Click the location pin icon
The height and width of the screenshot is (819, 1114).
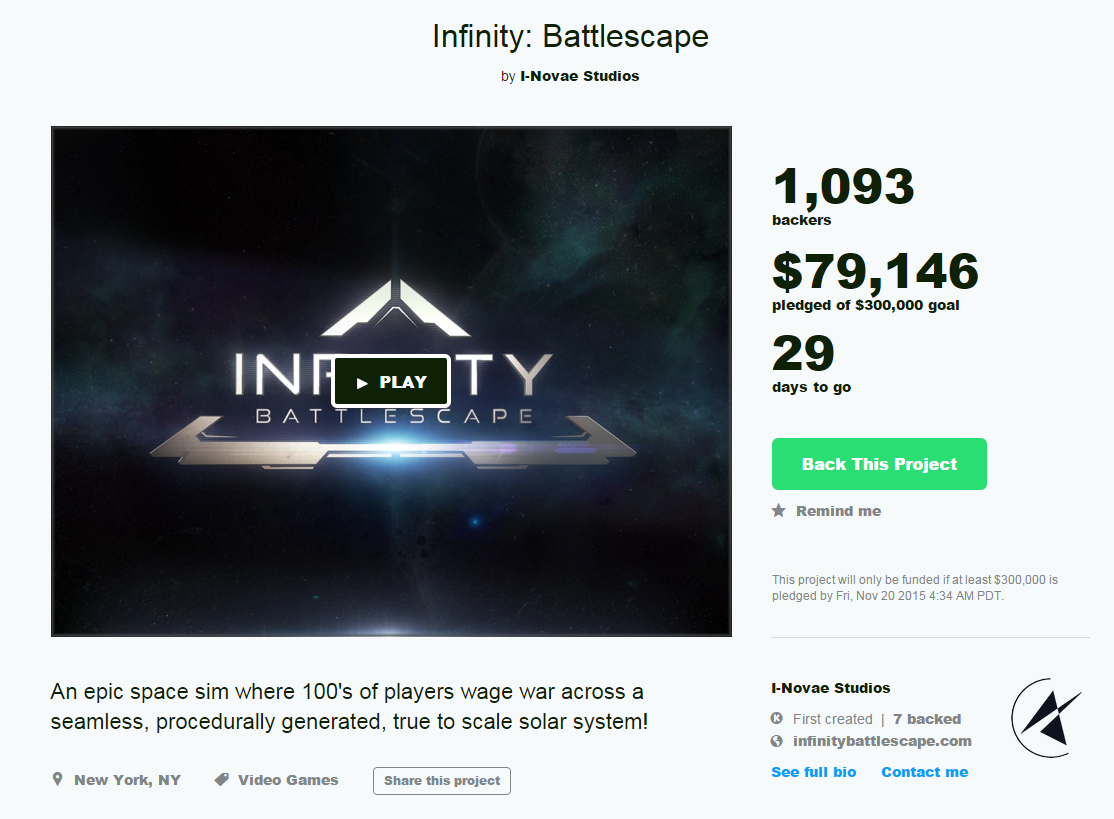58,779
